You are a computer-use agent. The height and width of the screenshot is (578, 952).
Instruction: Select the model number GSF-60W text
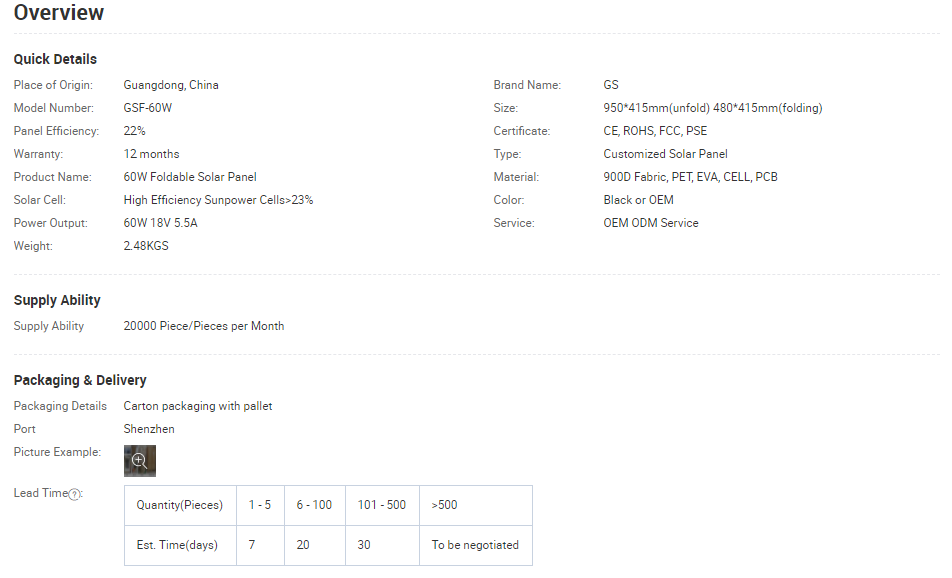(148, 108)
